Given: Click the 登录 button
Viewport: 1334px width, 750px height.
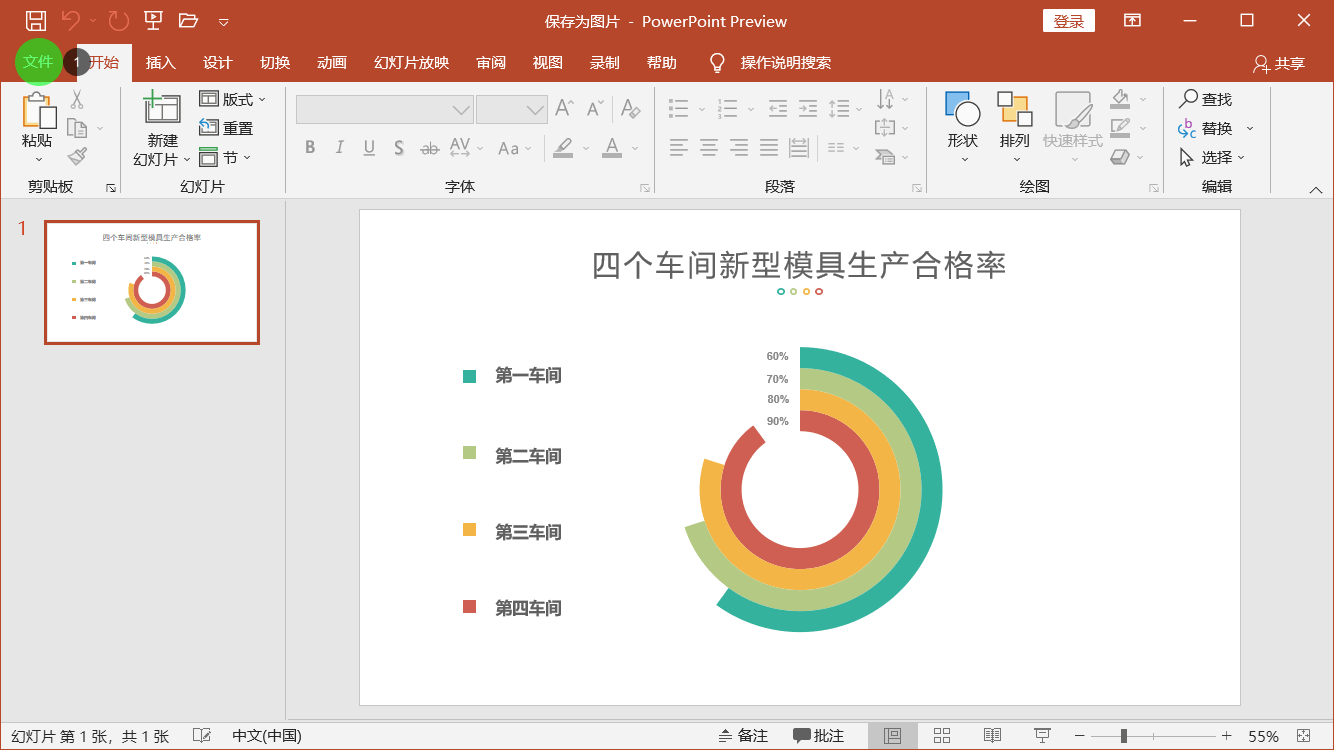Looking at the screenshot, I should click(x=1069, y=21).
